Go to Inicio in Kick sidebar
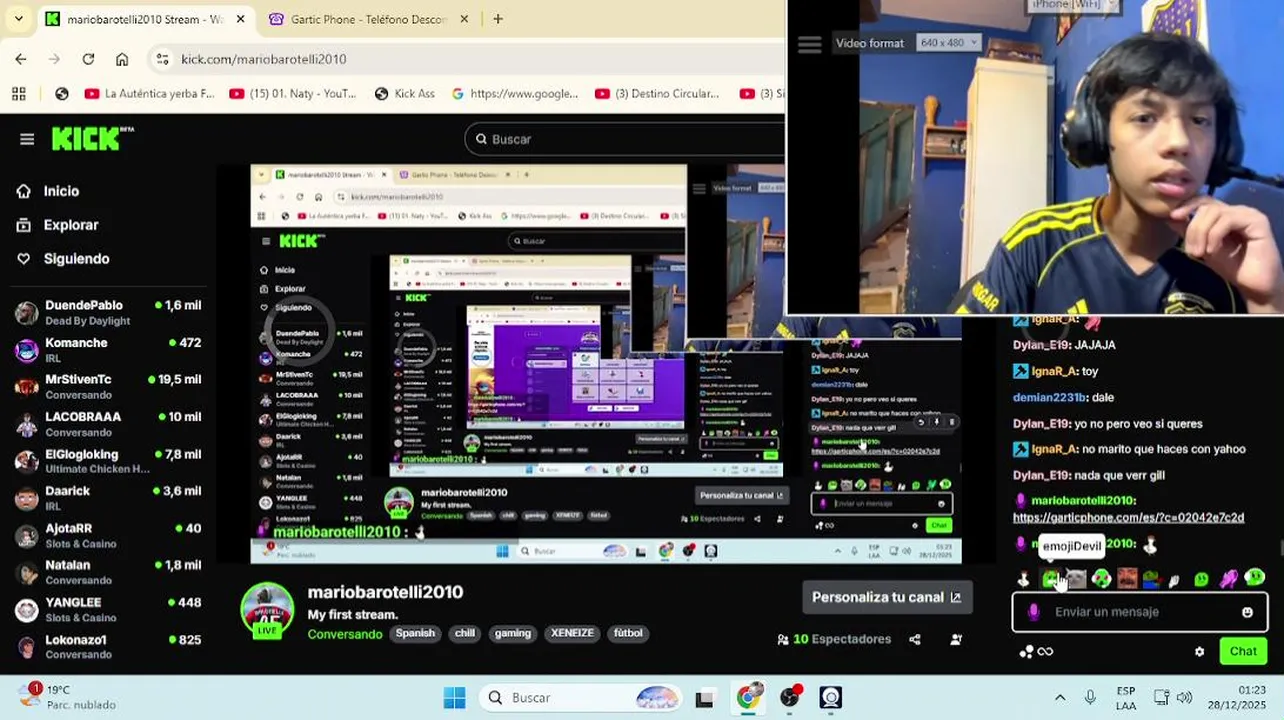 point(61,191)
